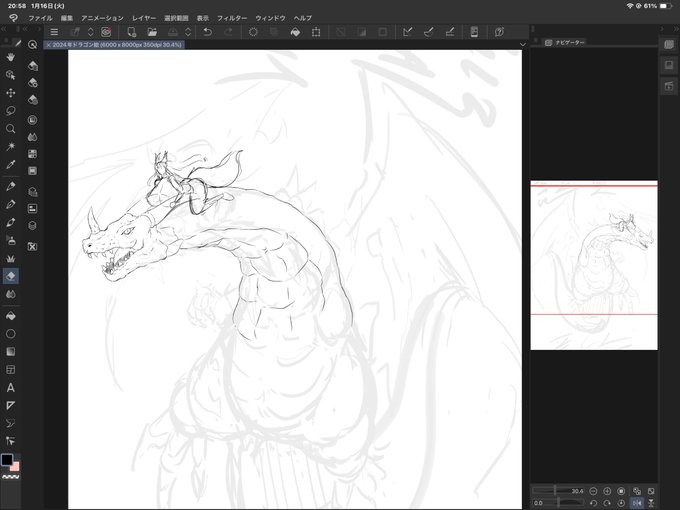Select the Text tool
The width and height of the screenshot is (680, 510).
[11, 388]
